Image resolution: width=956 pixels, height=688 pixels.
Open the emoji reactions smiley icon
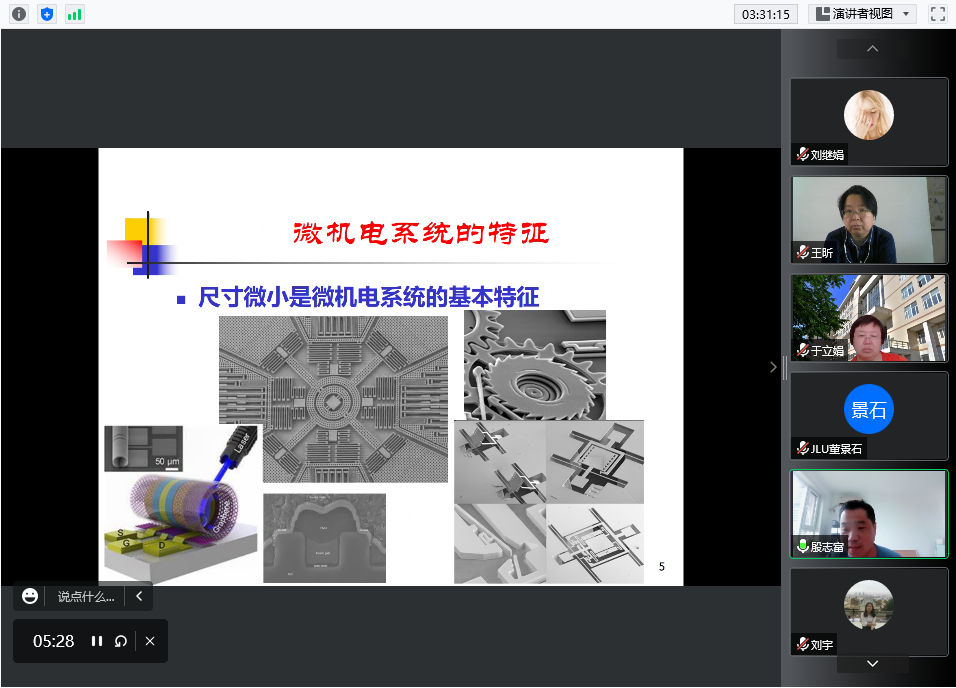click(x=30, y=596)
